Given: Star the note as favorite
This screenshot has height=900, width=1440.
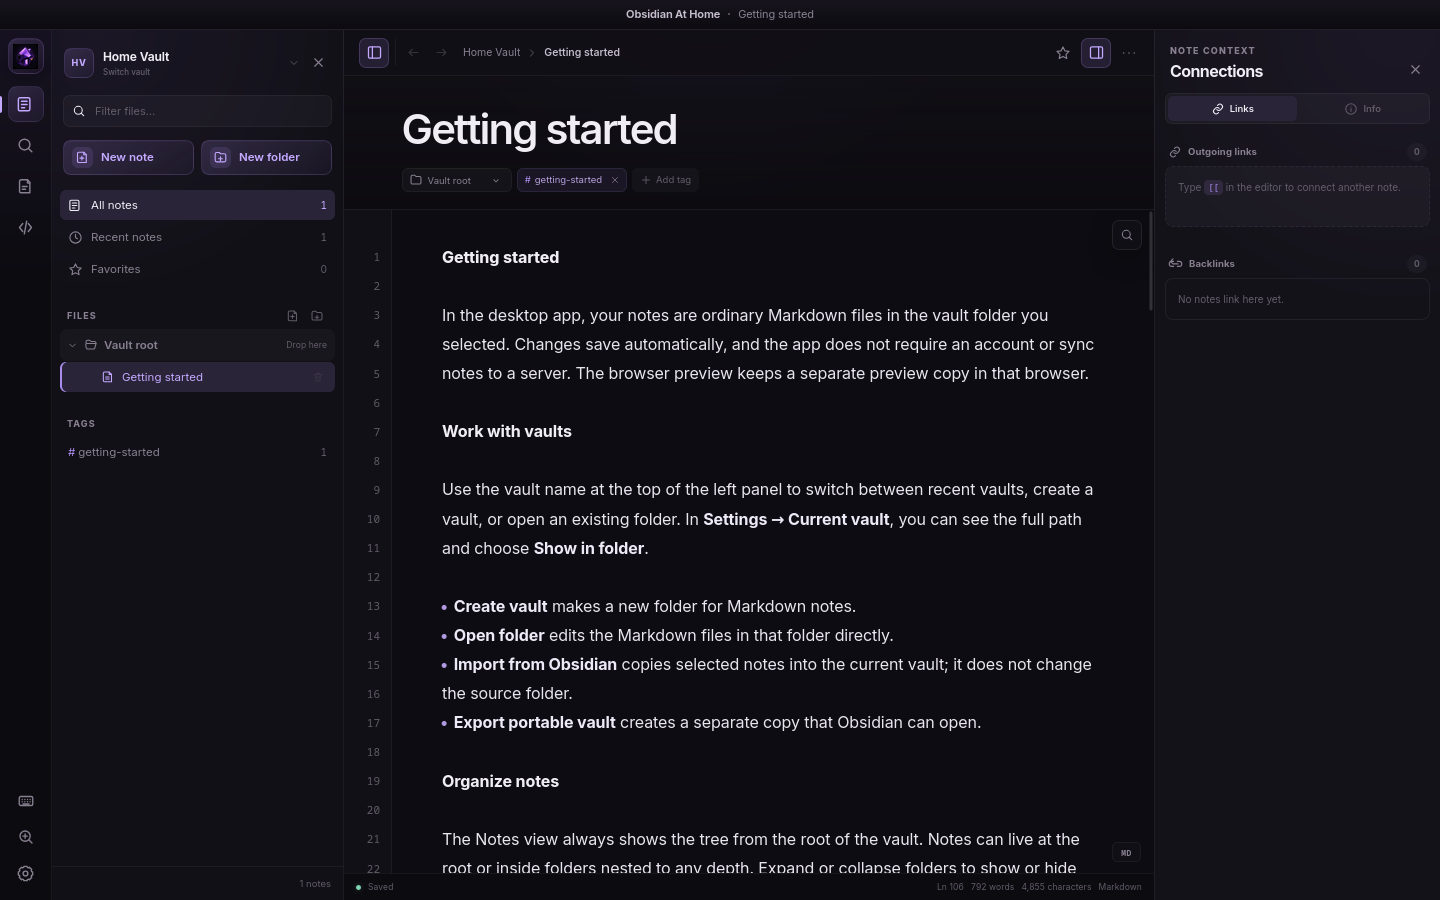Looking at the screenshot, I should (x=1063, y=53).
